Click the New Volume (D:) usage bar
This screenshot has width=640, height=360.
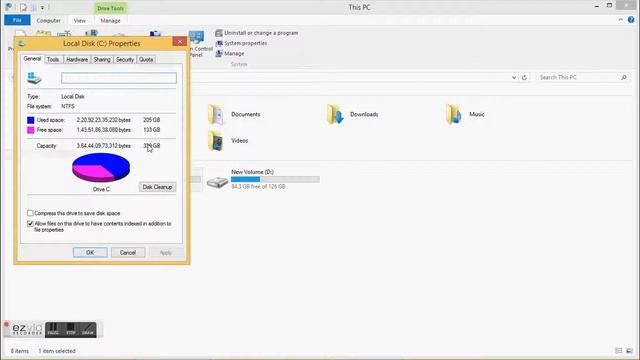[x=275, y=179]
